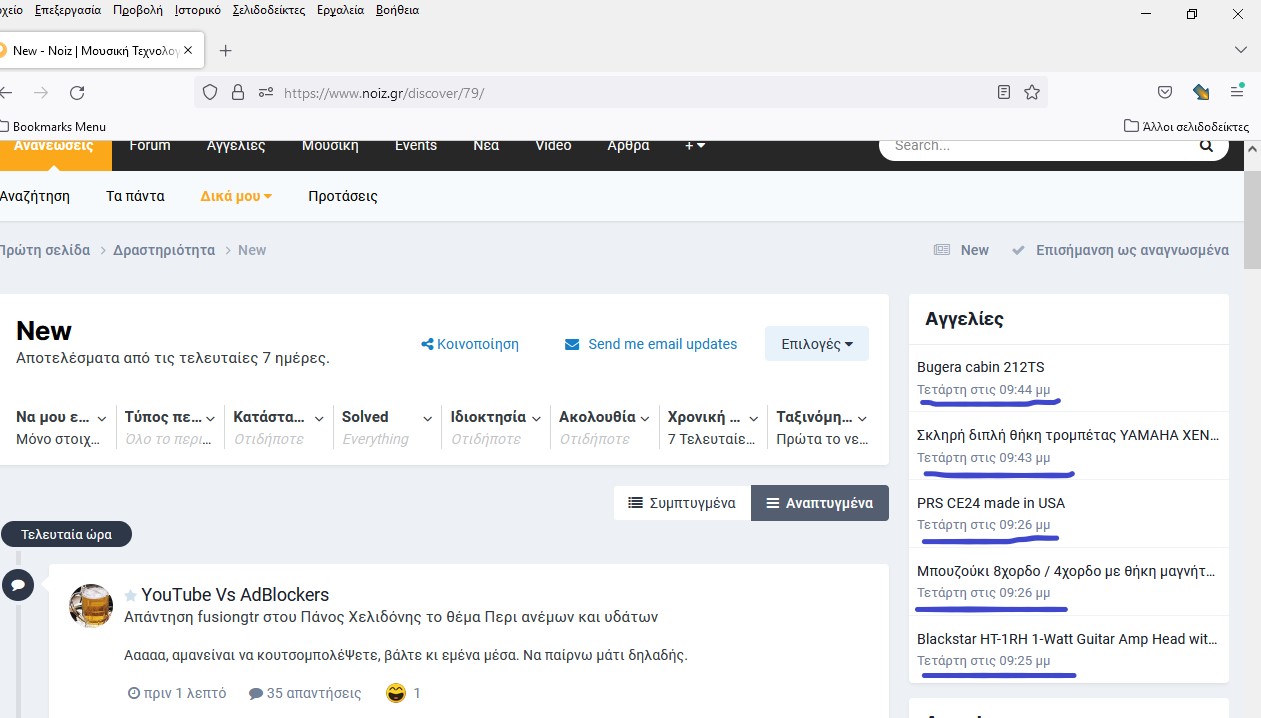Open the Προβολή menu

tap(138, 10)
